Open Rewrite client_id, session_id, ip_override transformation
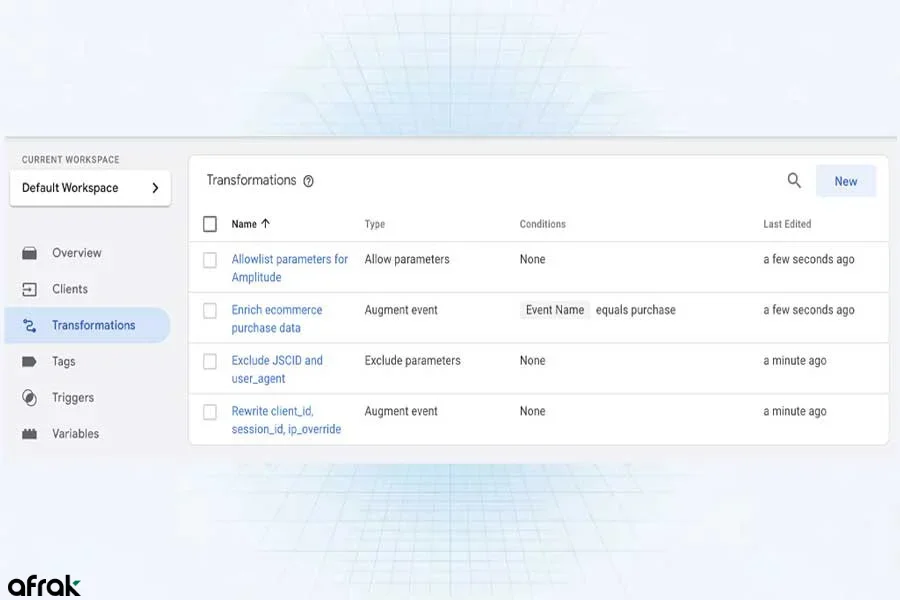Viewport: 900px width, 600px height. [286, 420]
